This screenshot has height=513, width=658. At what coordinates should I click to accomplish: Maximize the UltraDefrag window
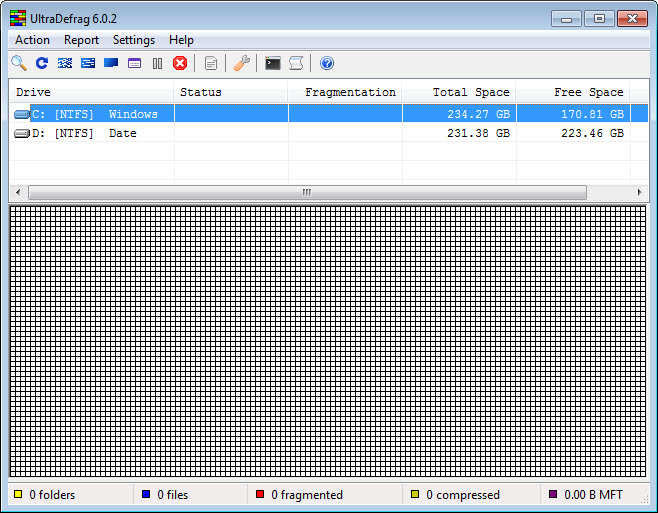point(599,19)
